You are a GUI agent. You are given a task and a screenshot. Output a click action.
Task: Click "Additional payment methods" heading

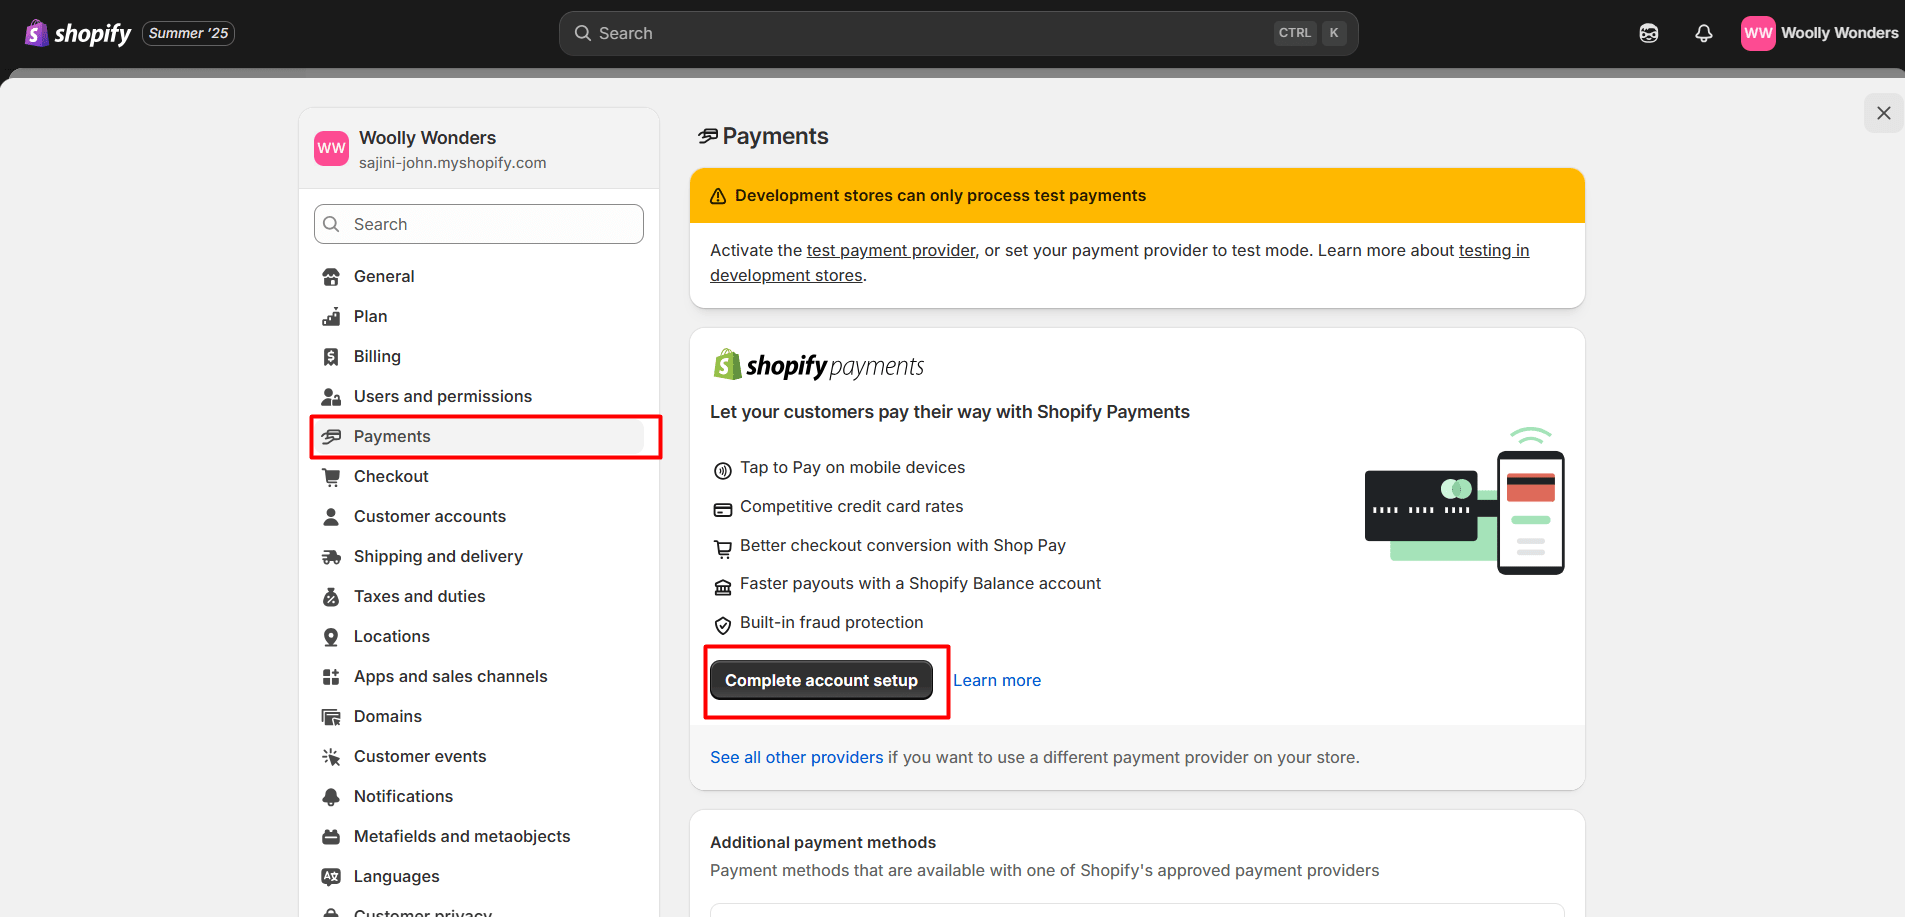click(x=823, y=842)
